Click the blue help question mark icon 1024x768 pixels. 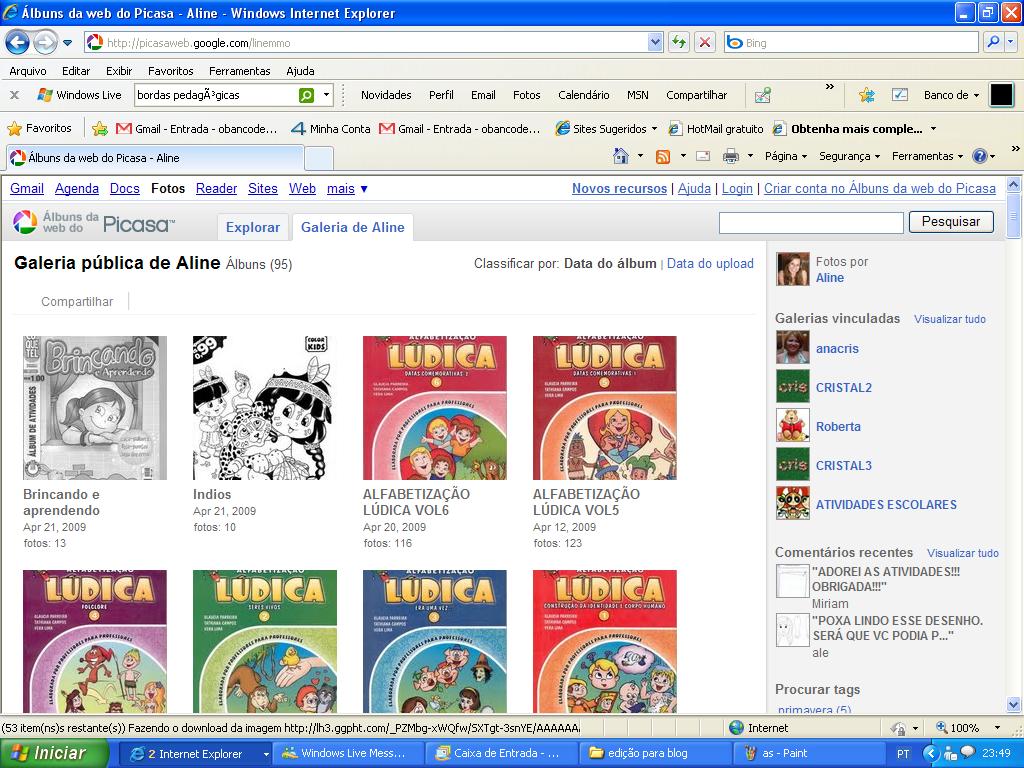tap(979, 156)
